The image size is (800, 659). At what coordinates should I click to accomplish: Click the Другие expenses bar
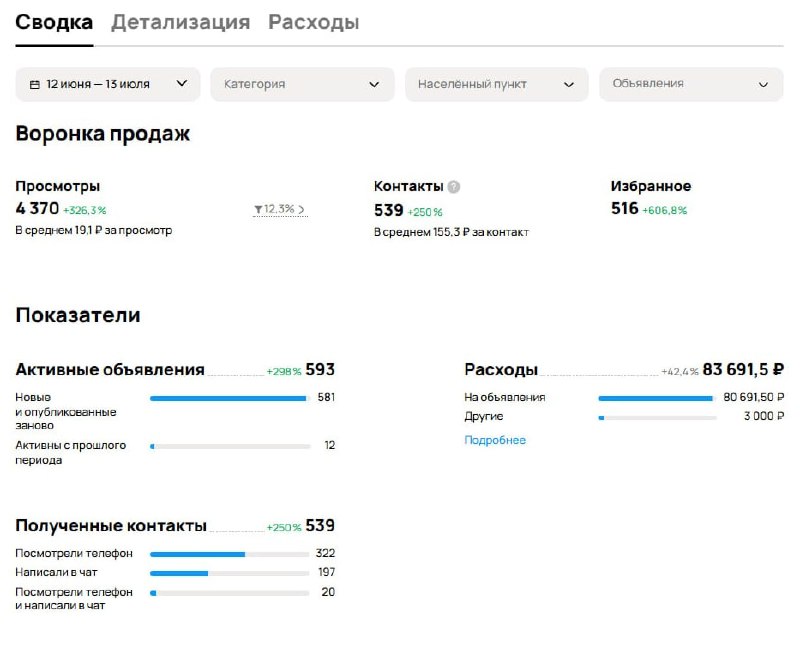click(x=657, y=418)
